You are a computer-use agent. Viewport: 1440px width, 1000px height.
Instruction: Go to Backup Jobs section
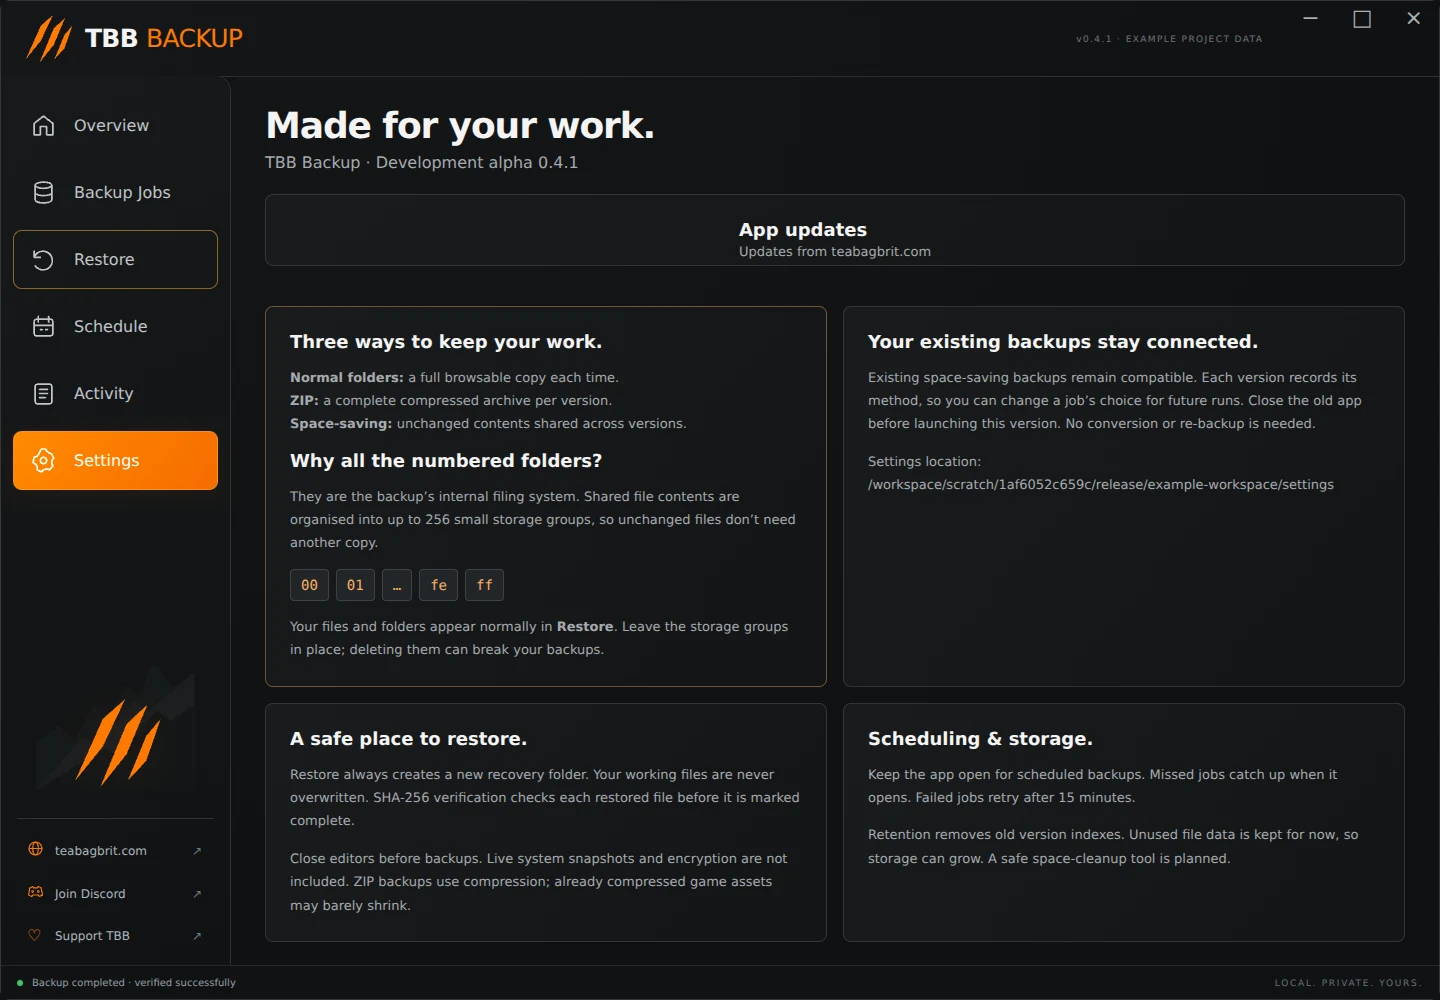pos(115,192)
